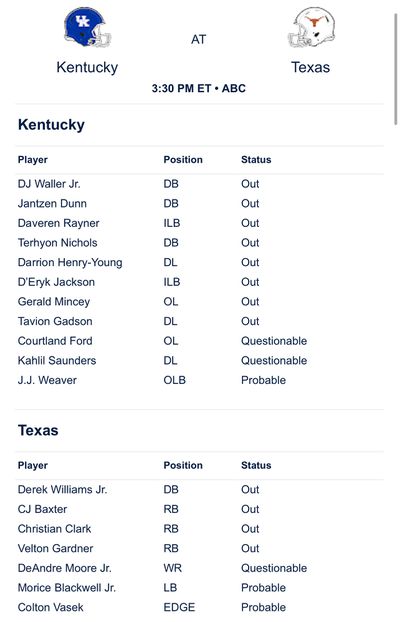The height and width of the screenshot is (622, 400).
Task: Click the Kentucky Wildcats helmet icon
Action: point(88,27)
